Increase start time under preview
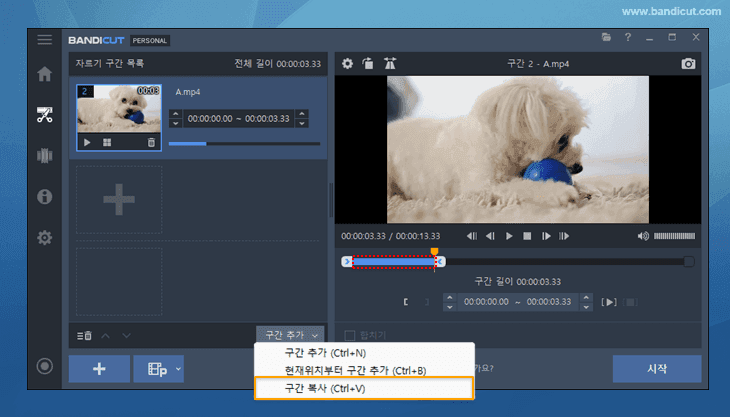This screenshot has height=417, width=730. coord(449,297)
